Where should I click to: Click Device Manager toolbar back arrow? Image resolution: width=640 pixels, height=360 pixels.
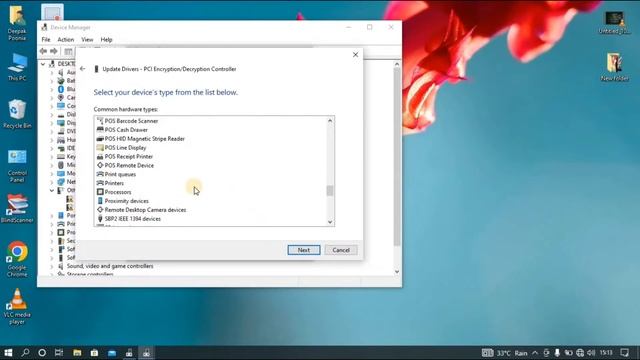[x=43, y=51]
